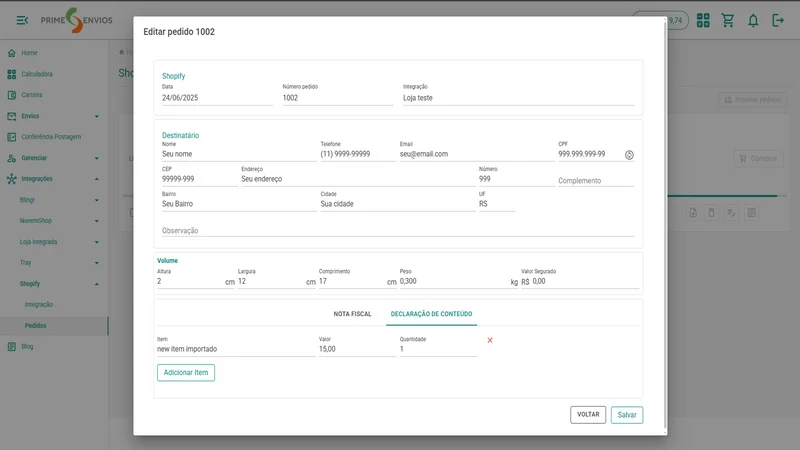Collapse the Shopify sidebar submenu
Screen dimensions: 800x450
click(96, 284)
